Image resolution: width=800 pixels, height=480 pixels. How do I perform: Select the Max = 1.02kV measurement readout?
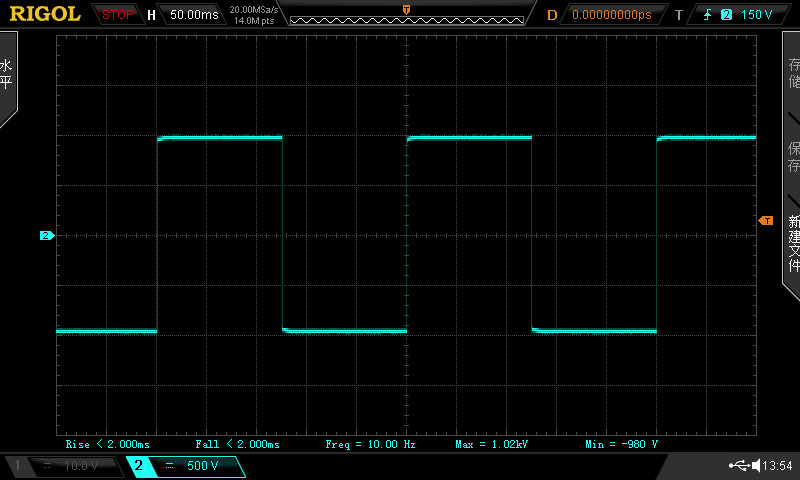[x=491, y=443]
